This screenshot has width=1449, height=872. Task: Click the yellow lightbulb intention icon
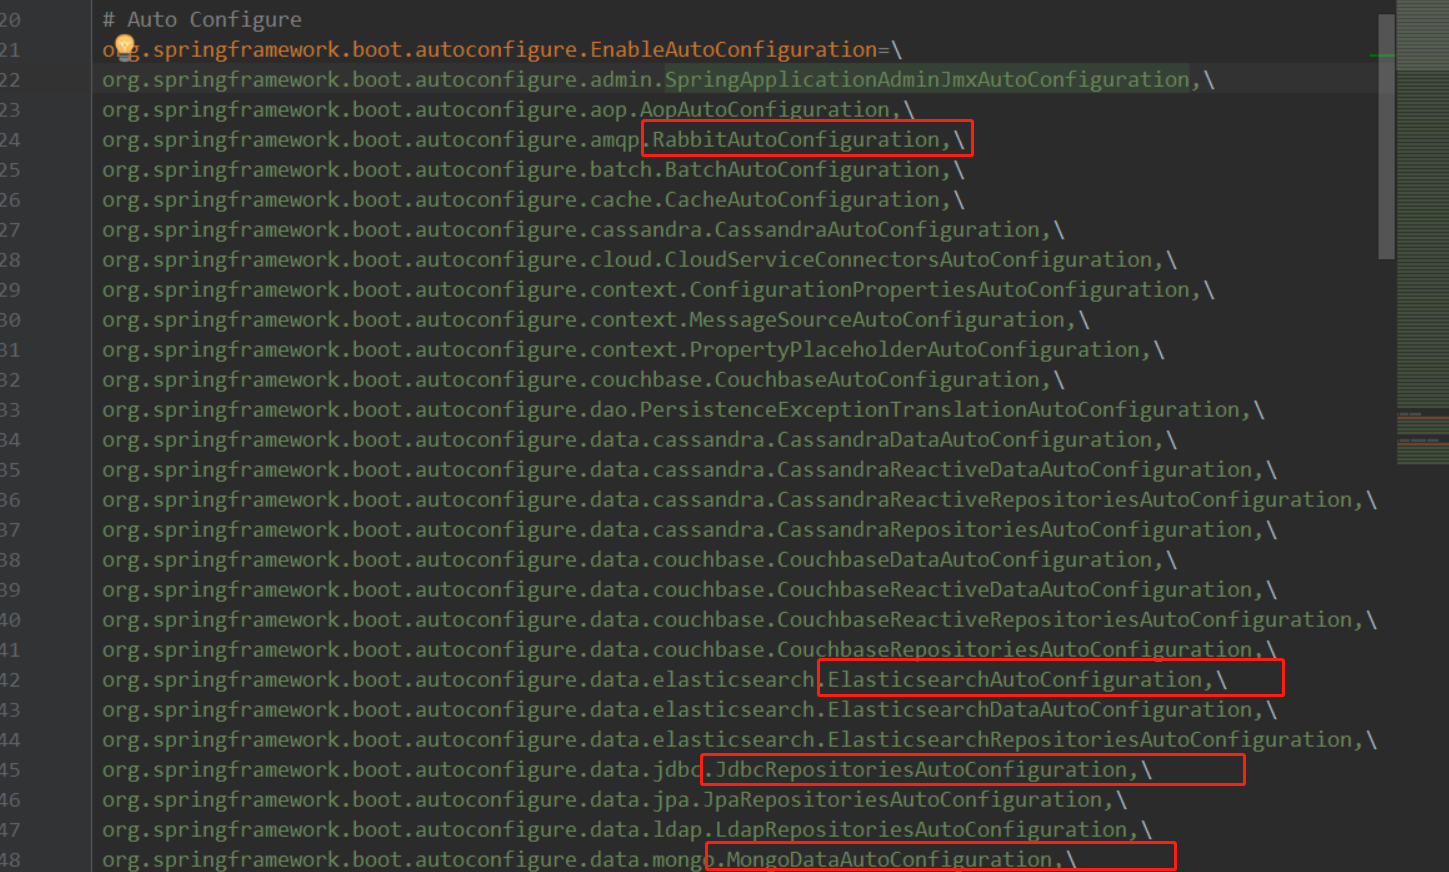[124, 46]
